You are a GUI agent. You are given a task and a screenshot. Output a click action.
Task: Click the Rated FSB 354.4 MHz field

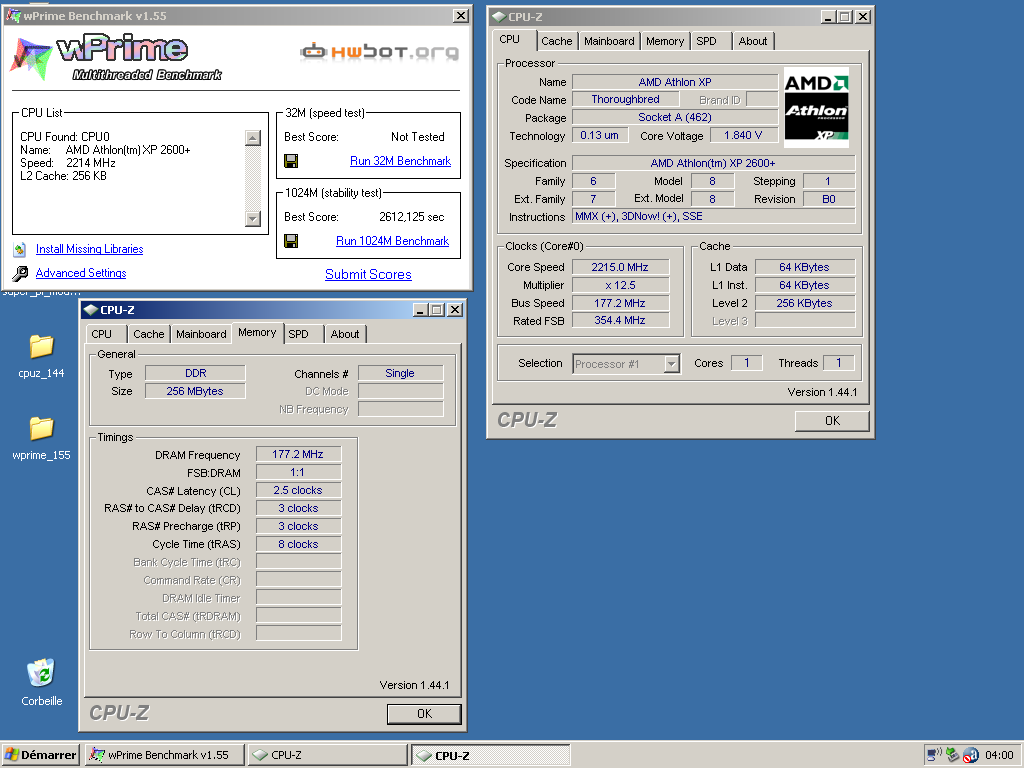pos(620,320)
